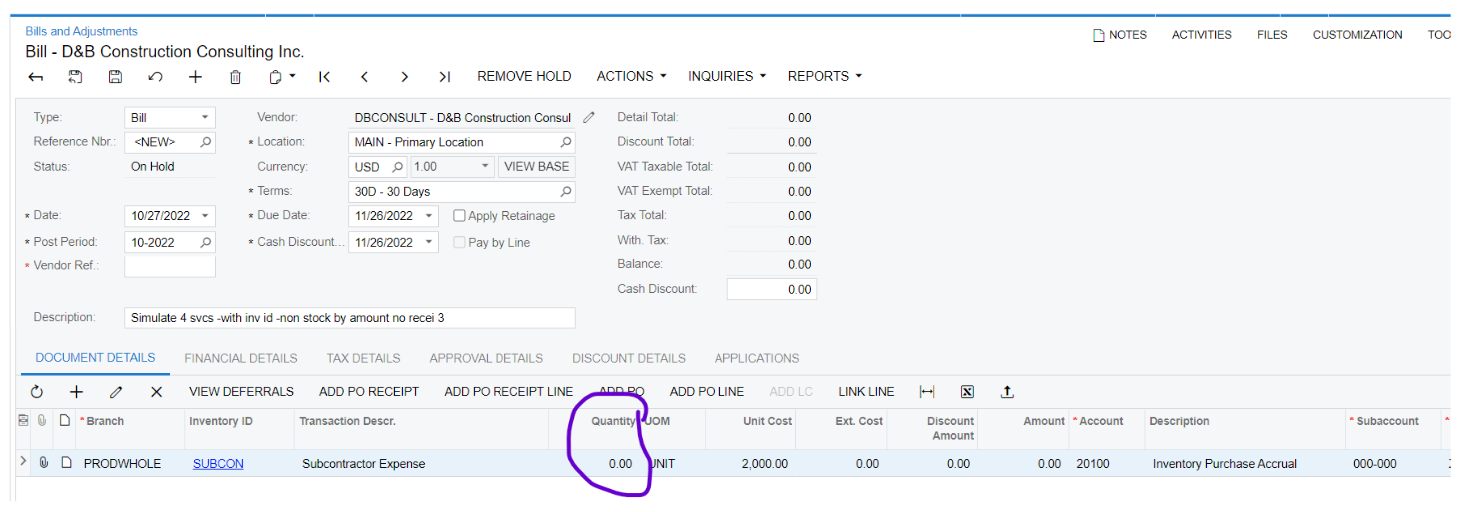
Task: Switch to the FINANCIAL DETAILS tab
Action: point(241,358)
